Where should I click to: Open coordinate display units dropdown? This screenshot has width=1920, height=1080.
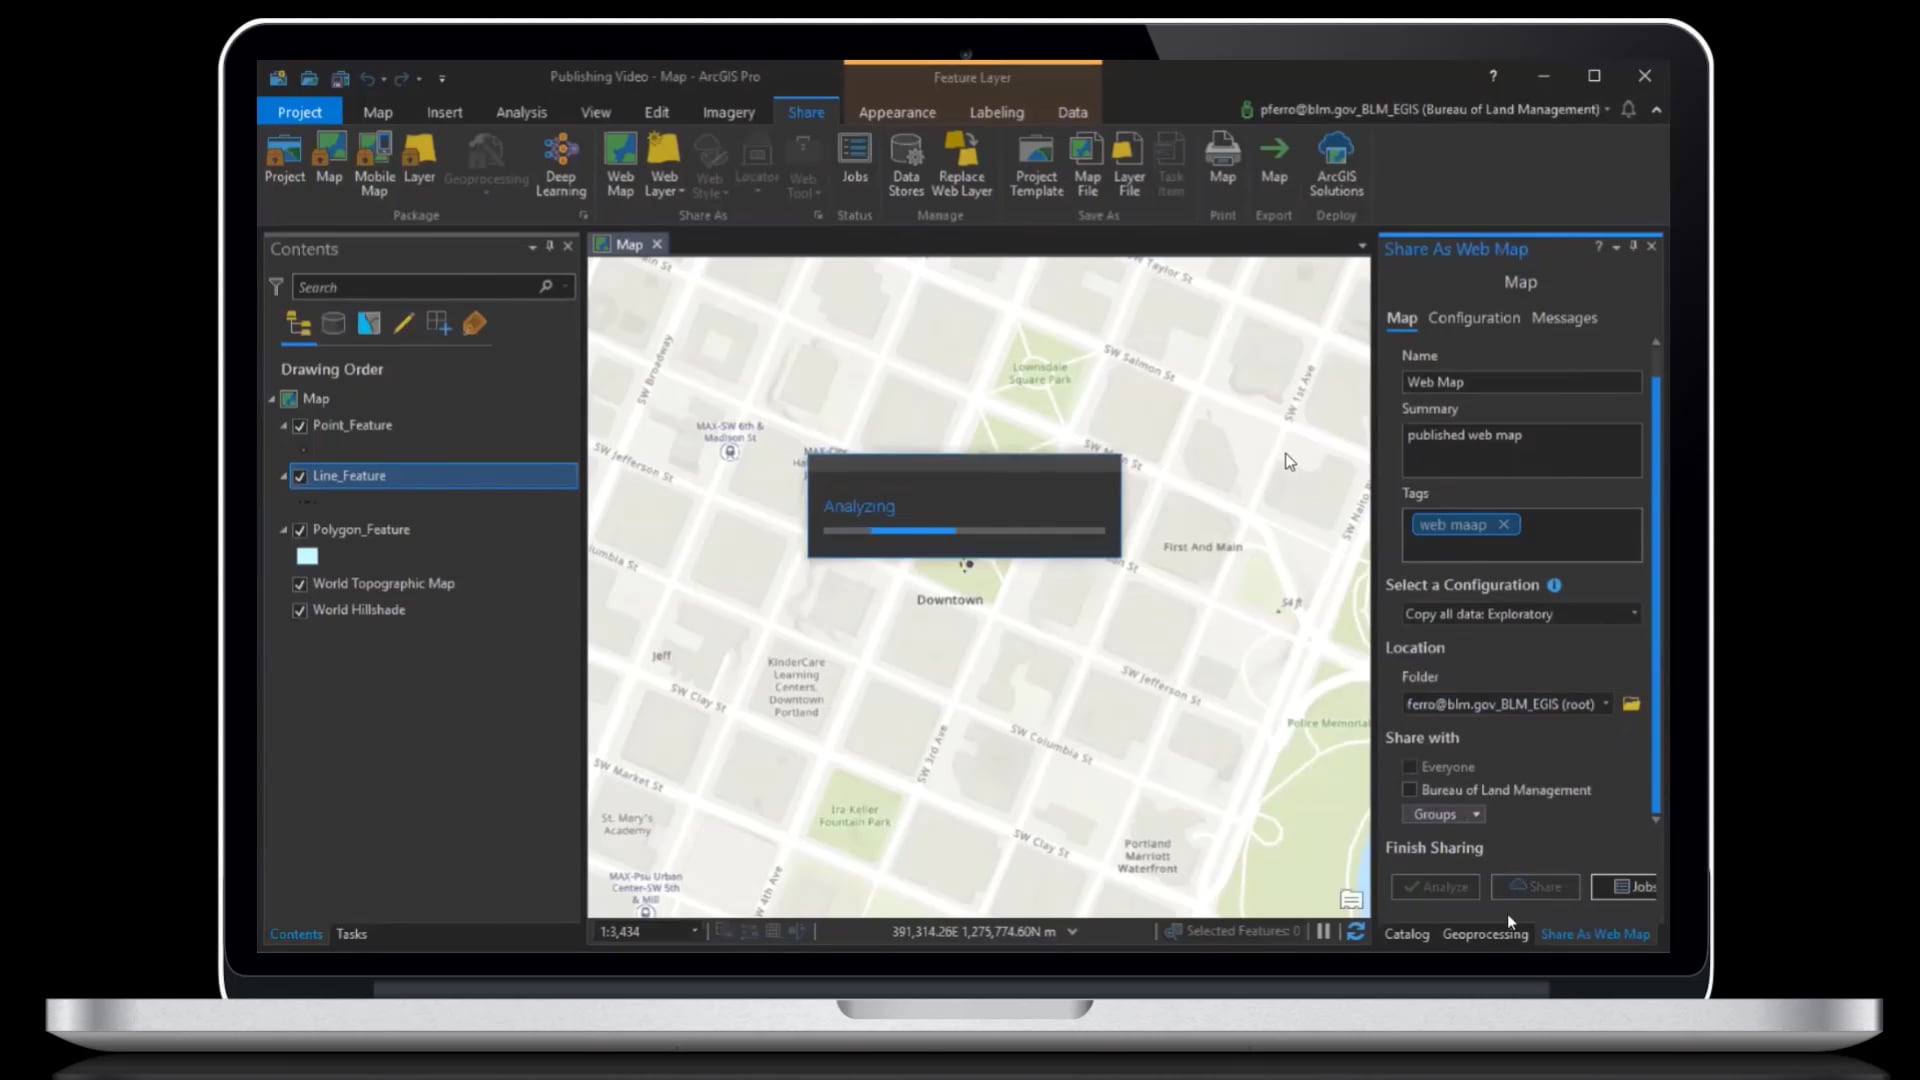(x=1072, y=931)
